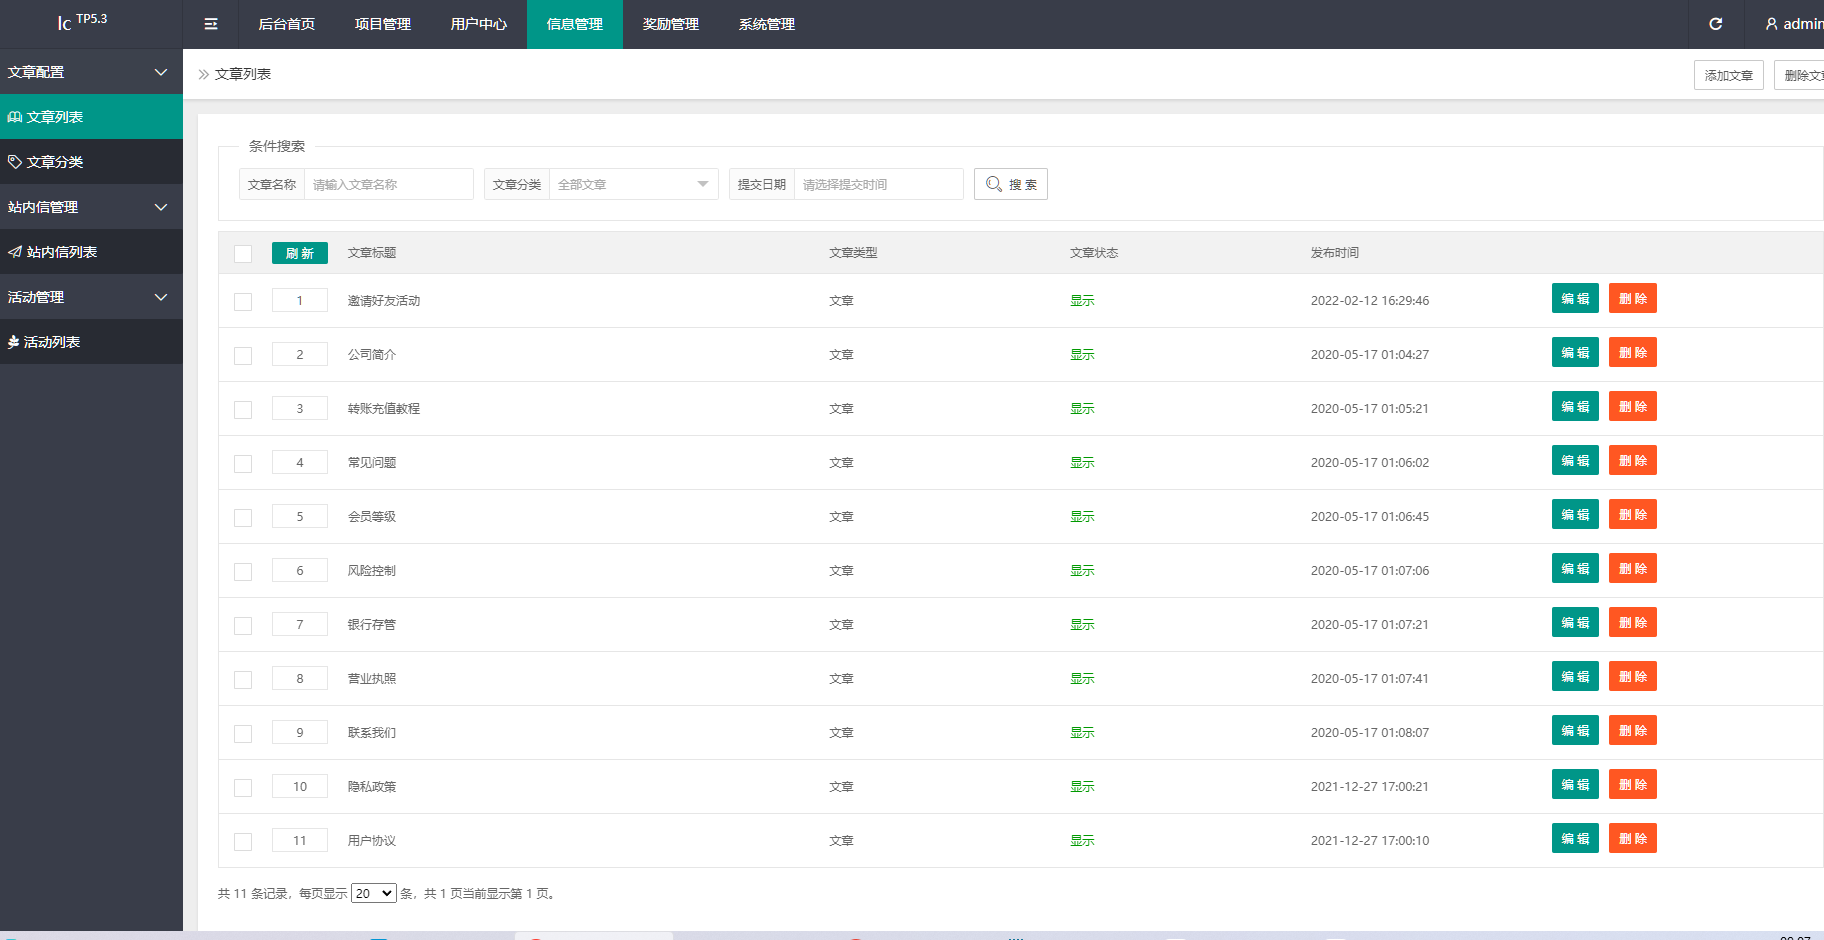Click the refresh icon in top bar
Image resolution: width=1824 pixels, height=940 pixels.
pyautogui.click(x=1715, y=24)
